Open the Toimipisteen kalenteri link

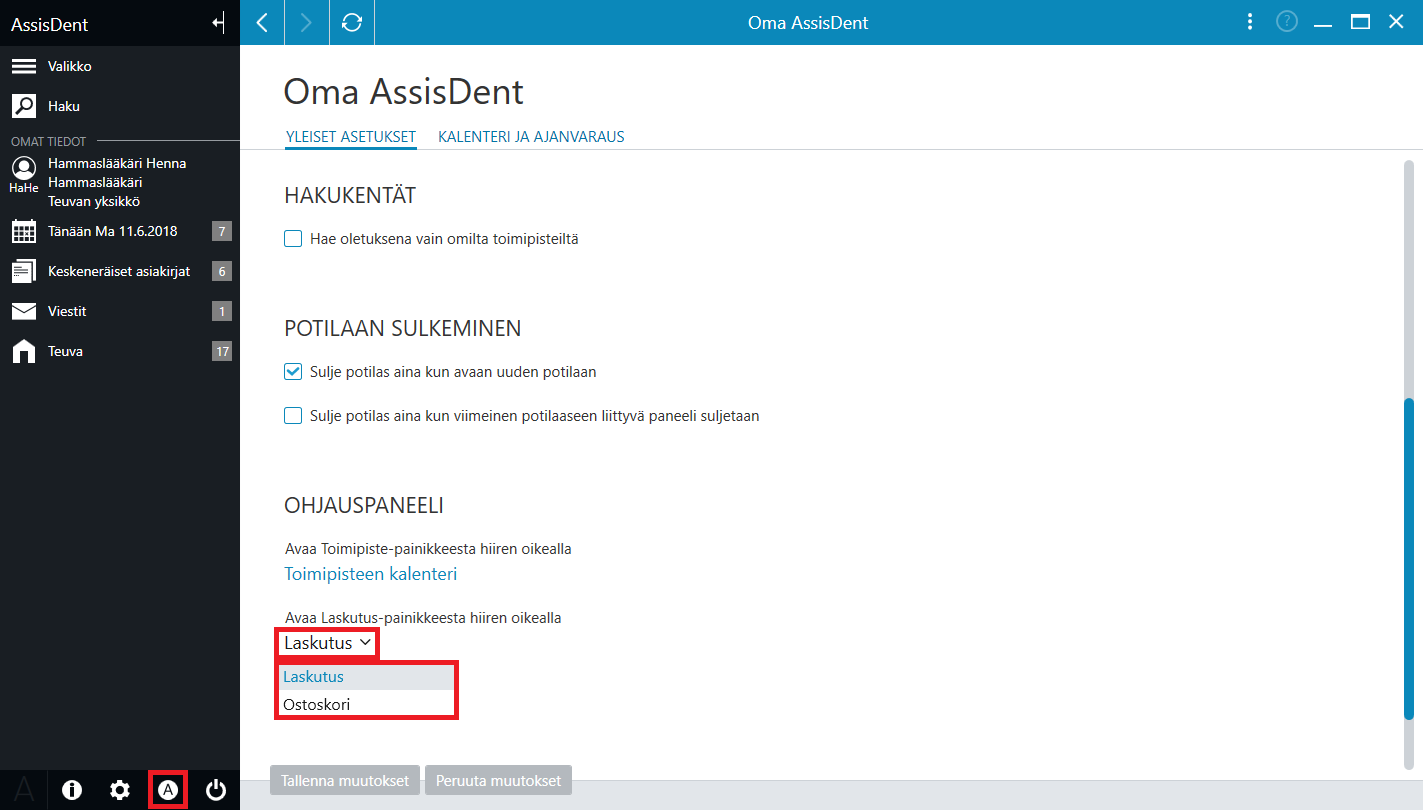[x=371, y=574]
